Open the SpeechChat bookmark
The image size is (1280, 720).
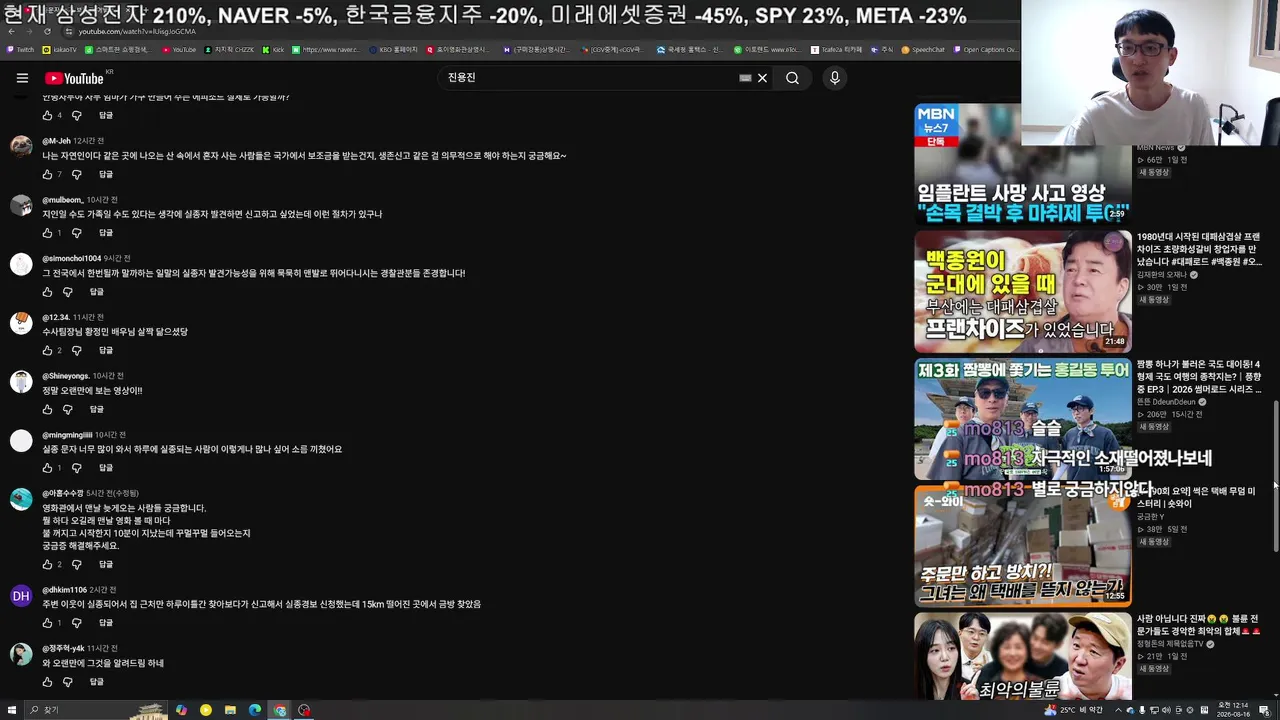tap(923, 49)
